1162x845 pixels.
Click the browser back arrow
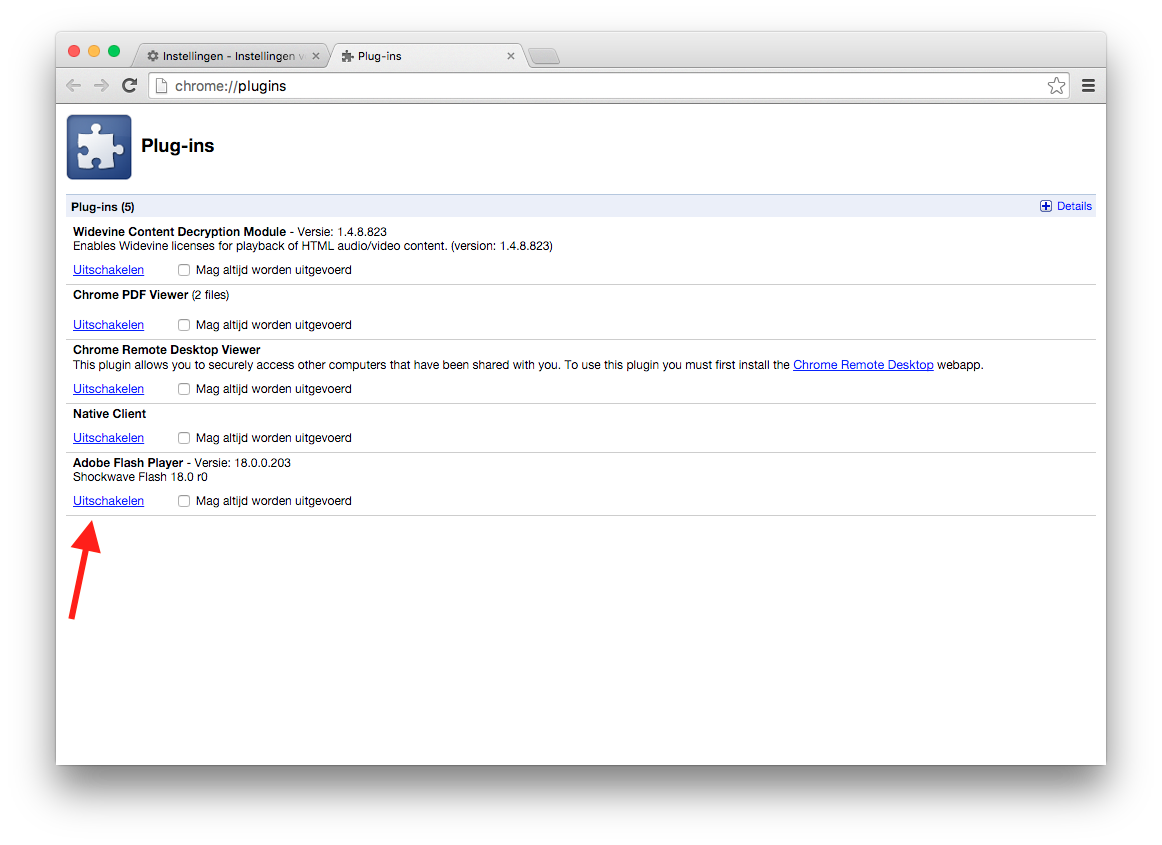(73, 86)
